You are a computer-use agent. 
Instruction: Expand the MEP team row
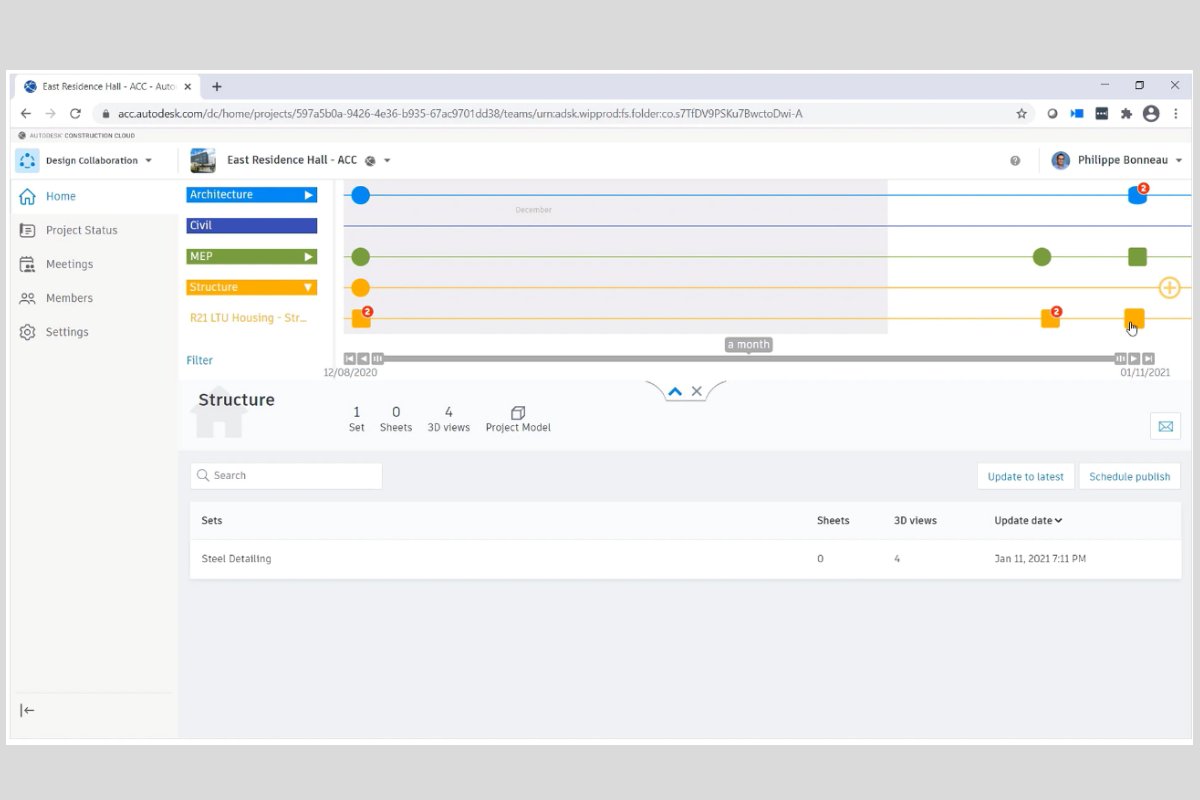coord(309,257)
